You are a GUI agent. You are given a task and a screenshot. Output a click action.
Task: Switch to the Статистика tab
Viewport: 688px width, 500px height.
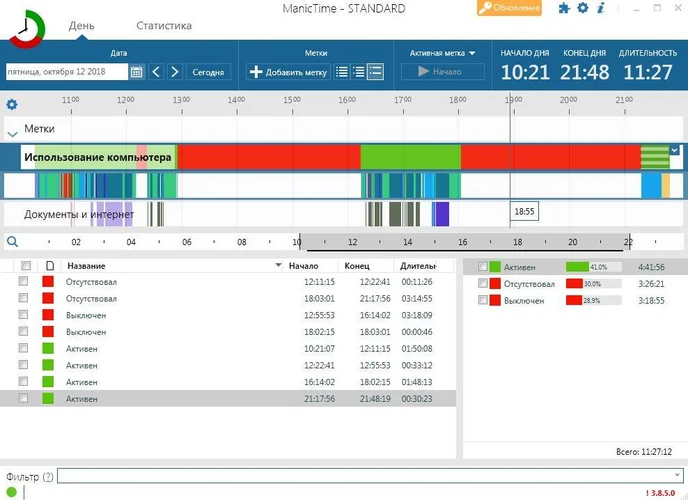(x=164, y=25)
